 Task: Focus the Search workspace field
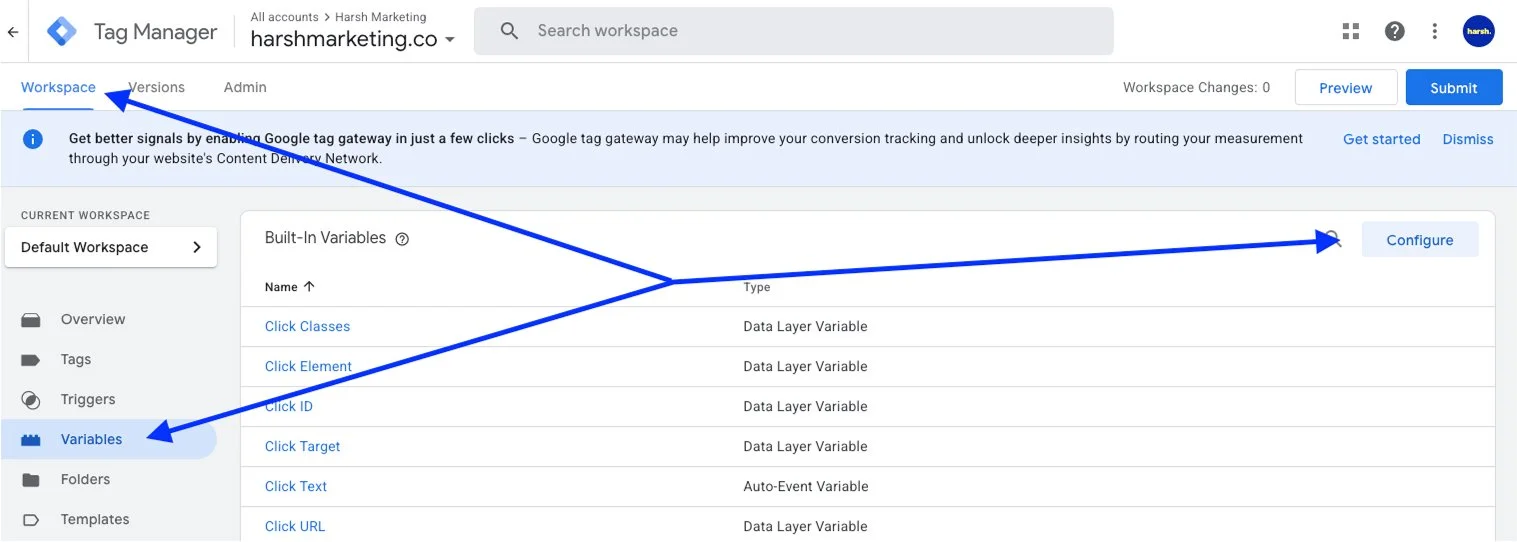[x=793, y=31]
